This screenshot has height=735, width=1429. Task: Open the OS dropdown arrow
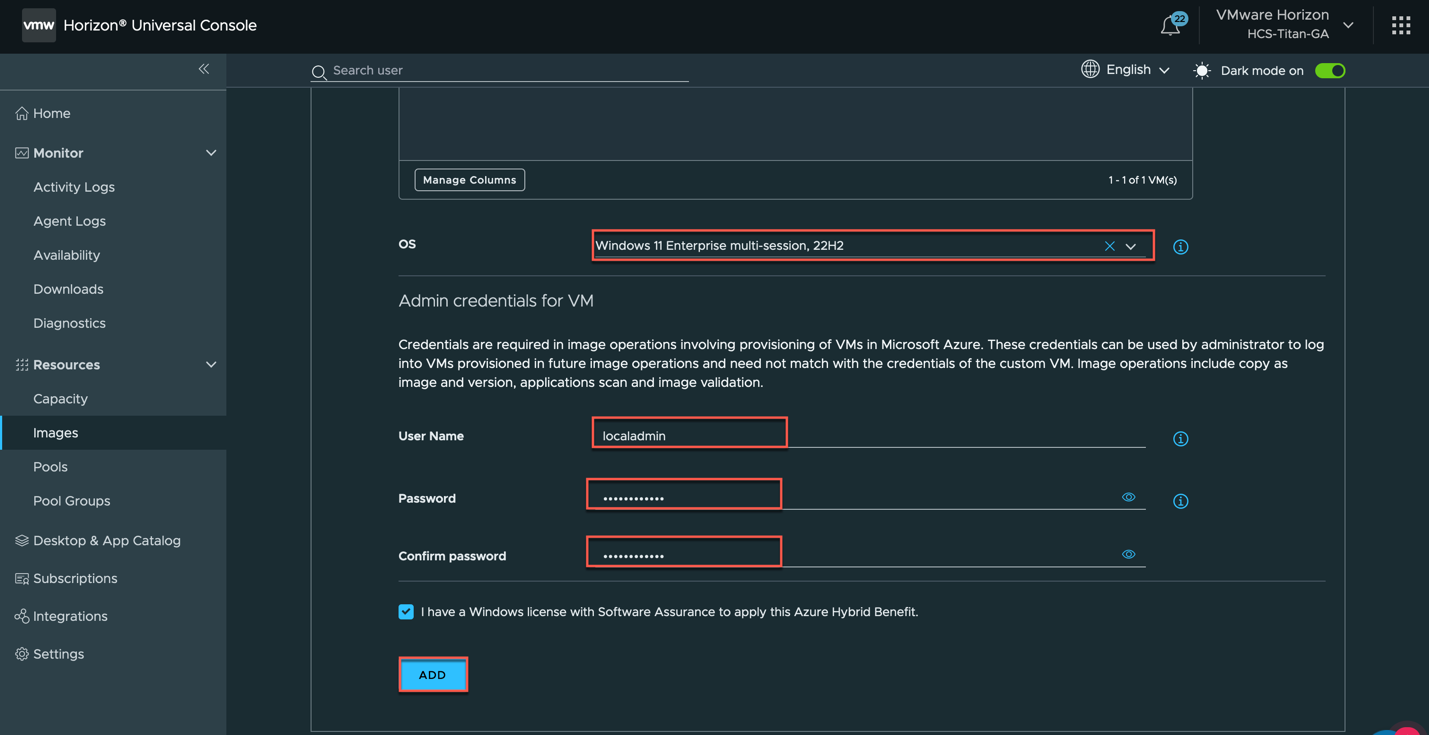1131,247
